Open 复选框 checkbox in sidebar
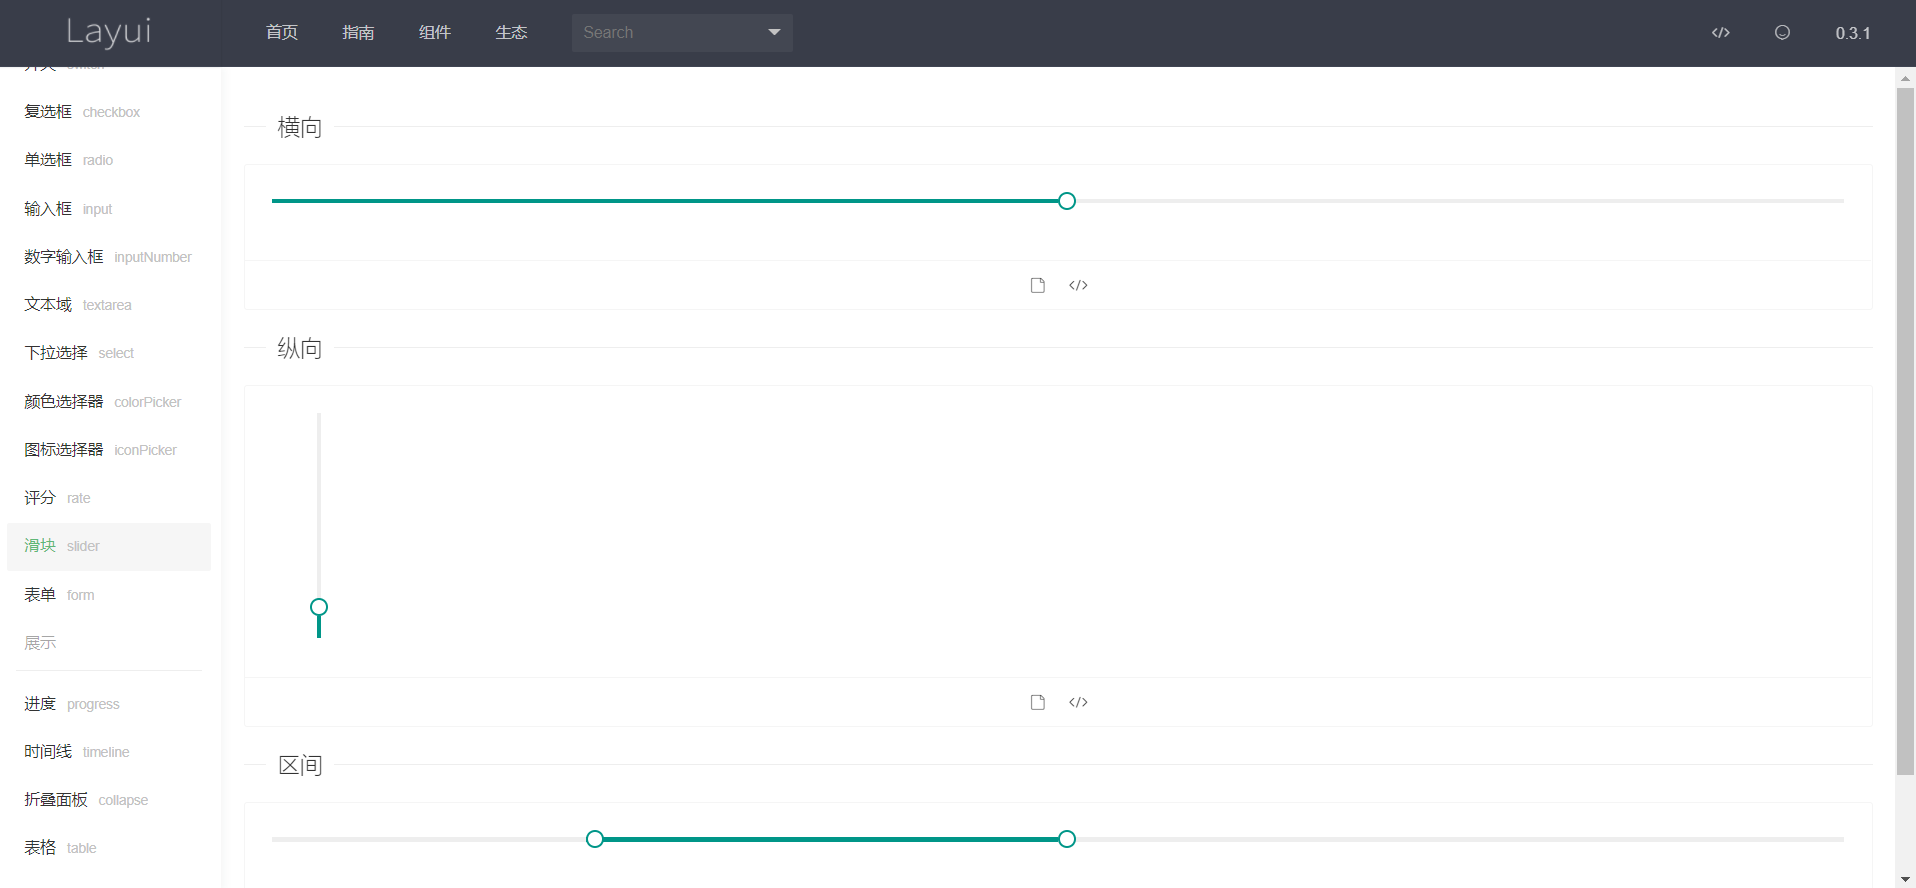The height and width of the screenshot is (888, 1916). tap(109, 112)
